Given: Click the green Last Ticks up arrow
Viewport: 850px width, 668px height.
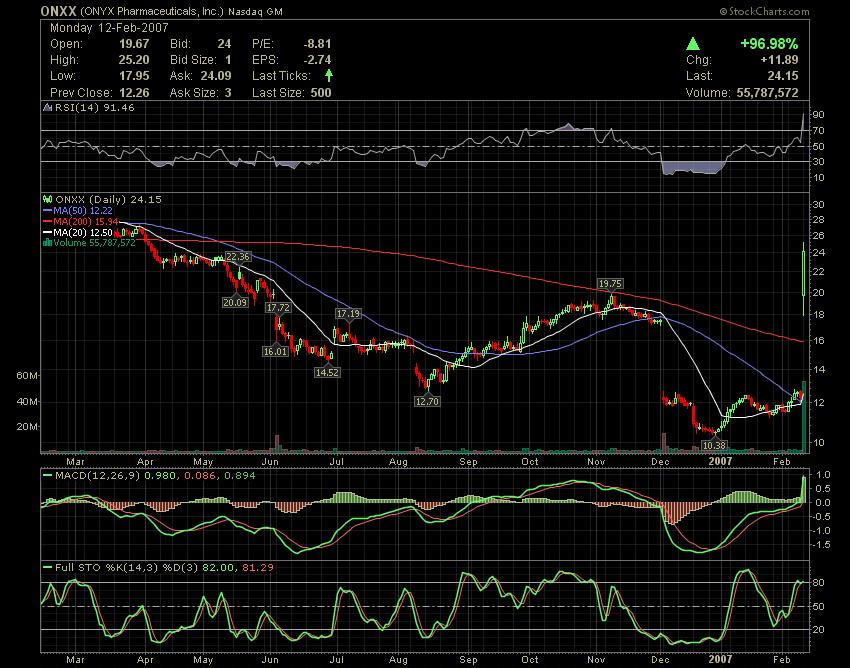Looking at the screenshot, I should pos(329,75).
